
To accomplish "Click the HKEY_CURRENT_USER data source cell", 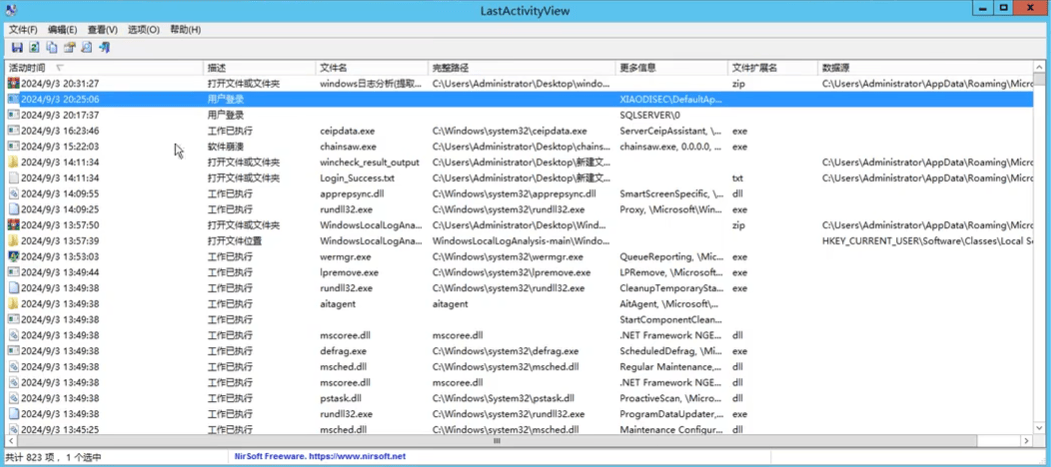I will click(x=928, y=241).
